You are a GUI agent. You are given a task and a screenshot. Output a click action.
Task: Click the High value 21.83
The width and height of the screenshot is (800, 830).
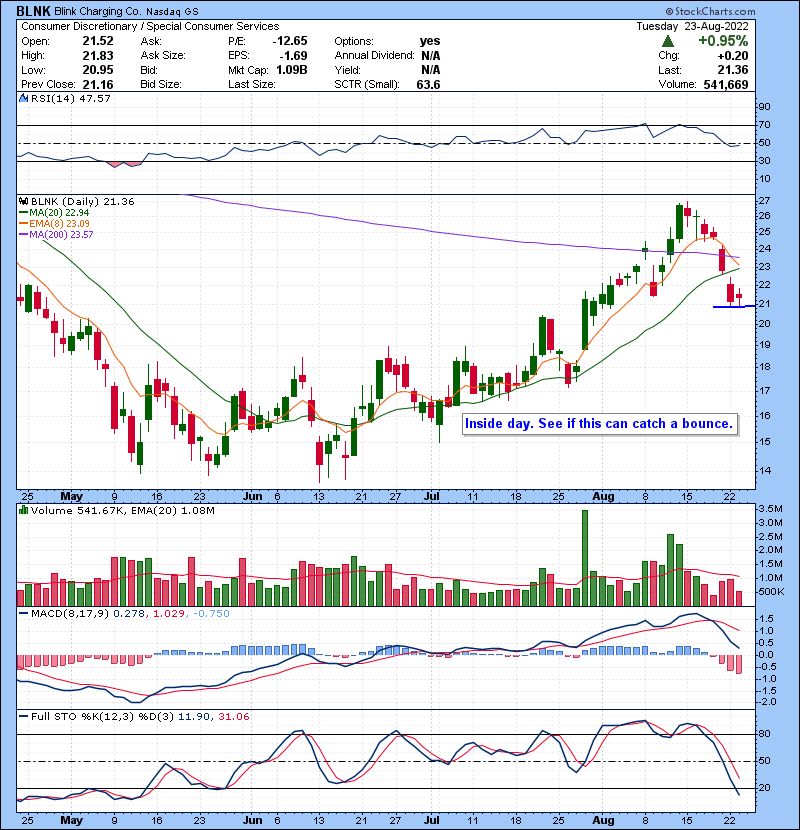(98, 56)
